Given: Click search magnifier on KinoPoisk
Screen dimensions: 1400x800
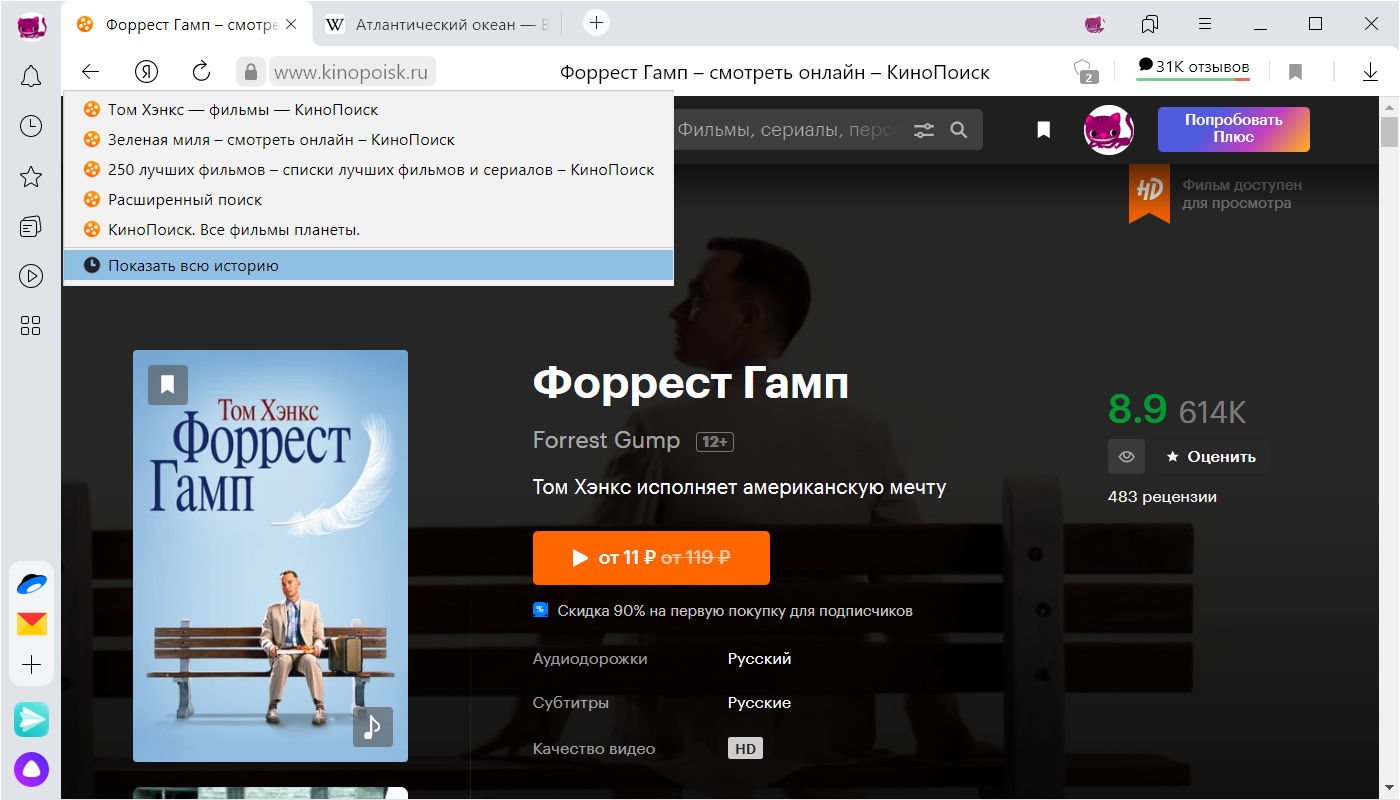Looking at the screenshot, I should (959, 130).
